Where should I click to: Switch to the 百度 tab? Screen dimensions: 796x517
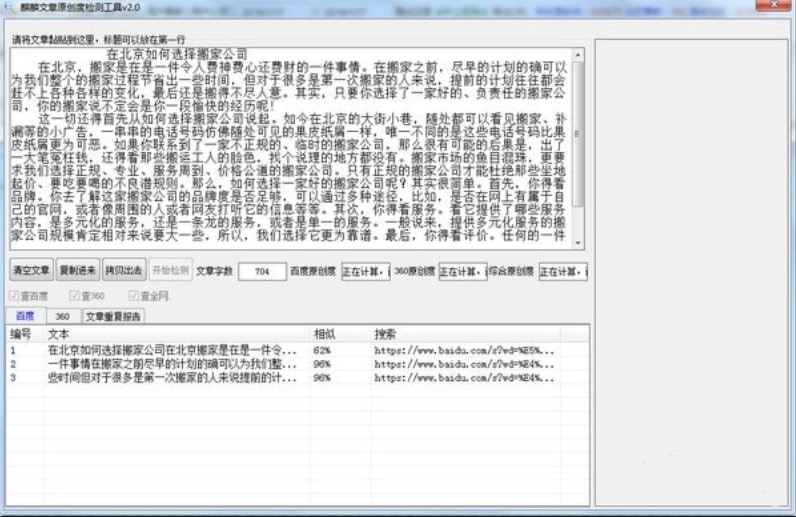tap(25, 315)
